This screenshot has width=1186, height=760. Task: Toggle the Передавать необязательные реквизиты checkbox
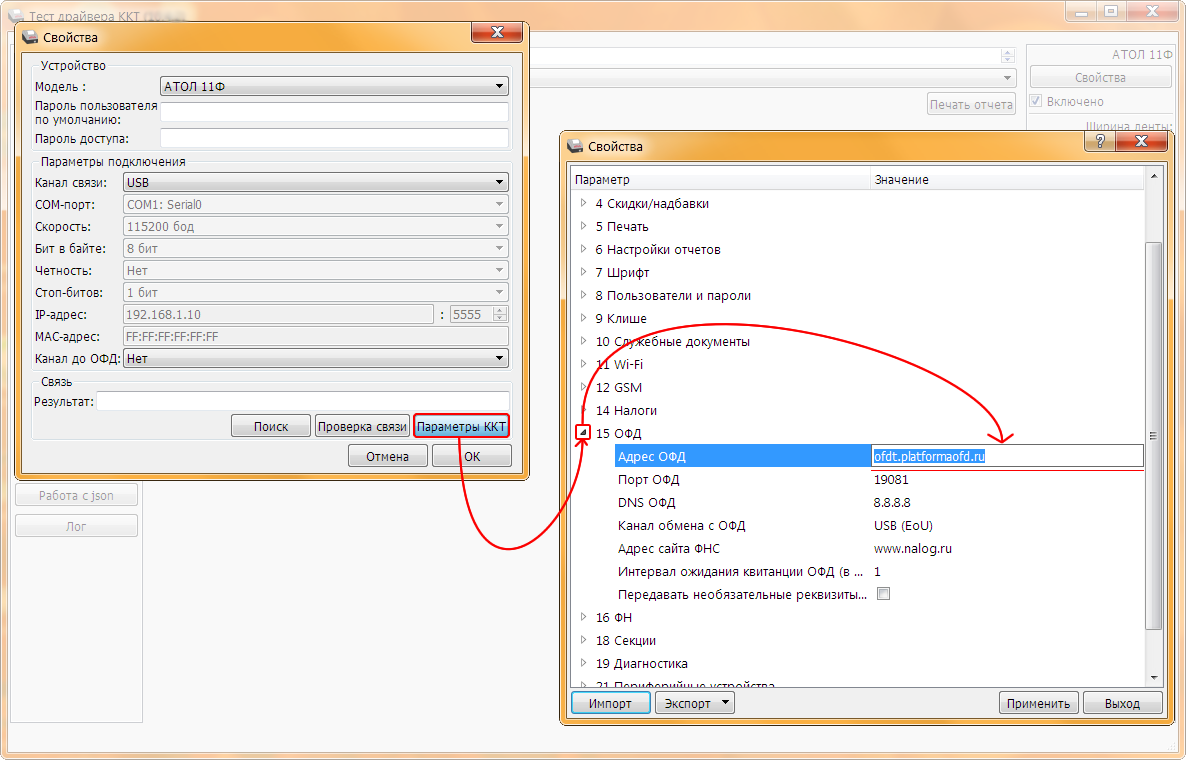(x=883, y=594)
